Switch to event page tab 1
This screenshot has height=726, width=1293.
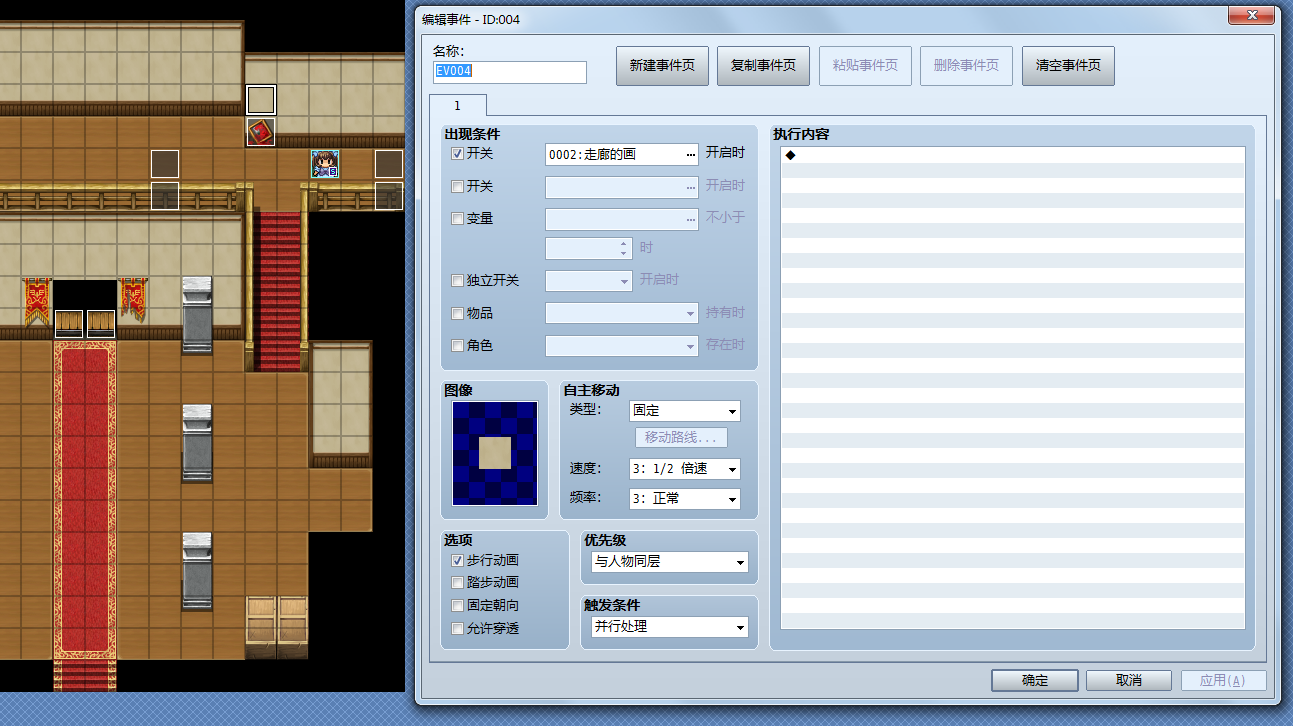click(458, 105)
